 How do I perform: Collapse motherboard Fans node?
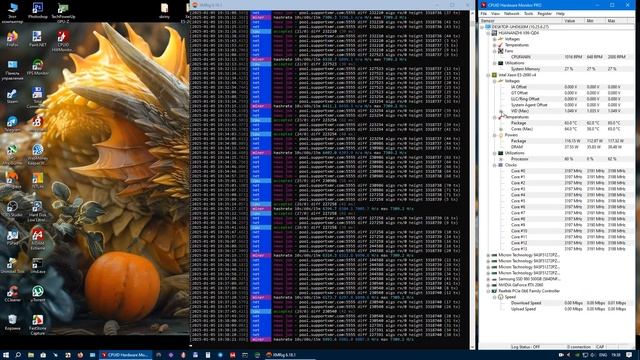494,51
